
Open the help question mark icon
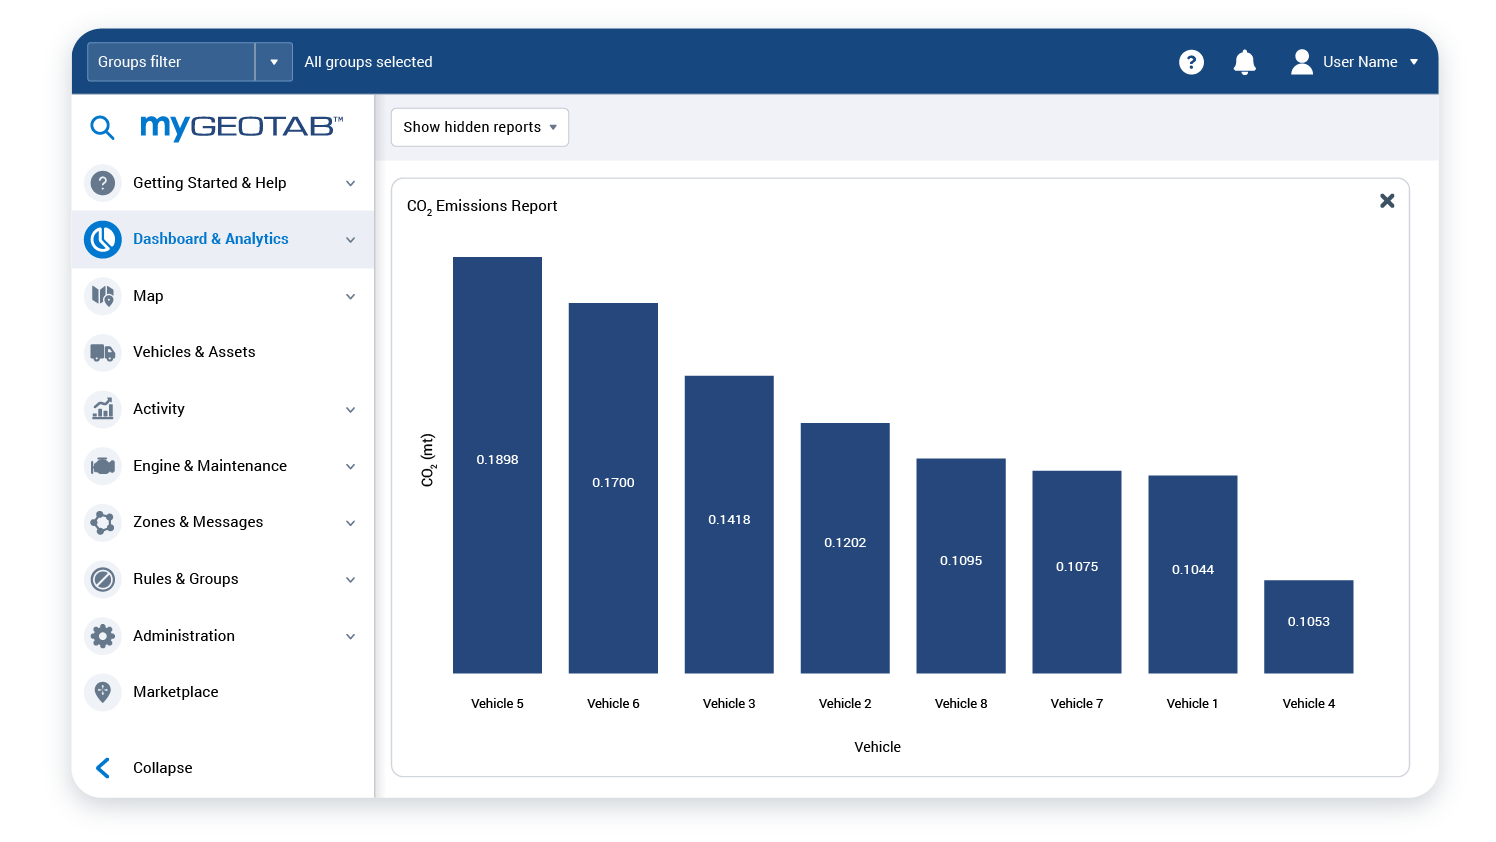click(1191, 62)
